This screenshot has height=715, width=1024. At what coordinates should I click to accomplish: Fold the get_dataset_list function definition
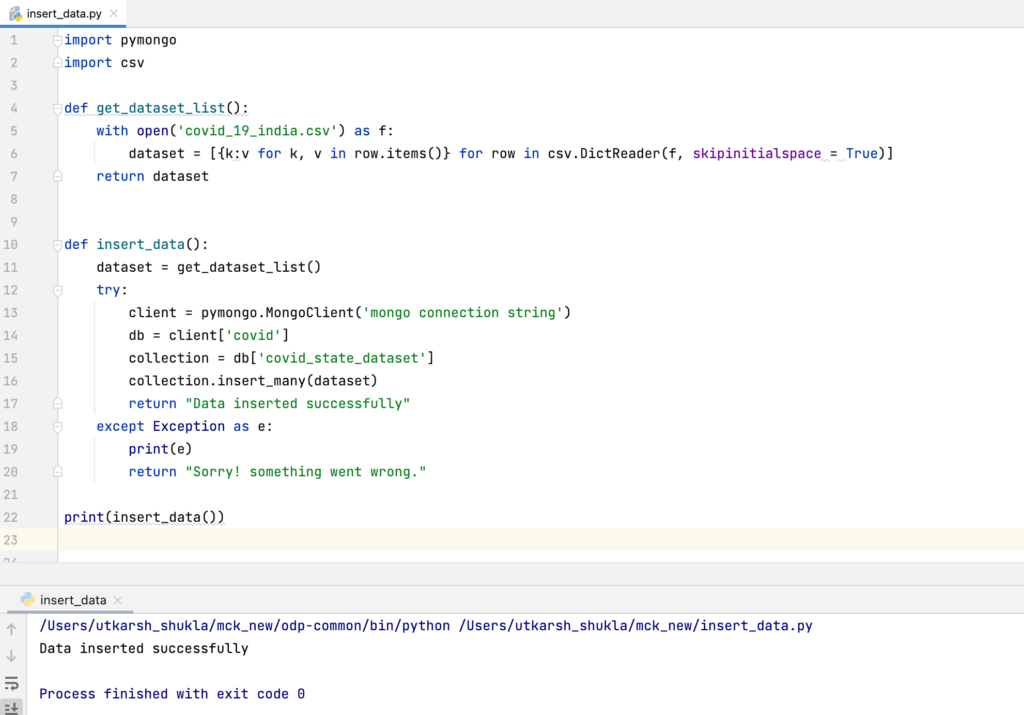point(58,108)
